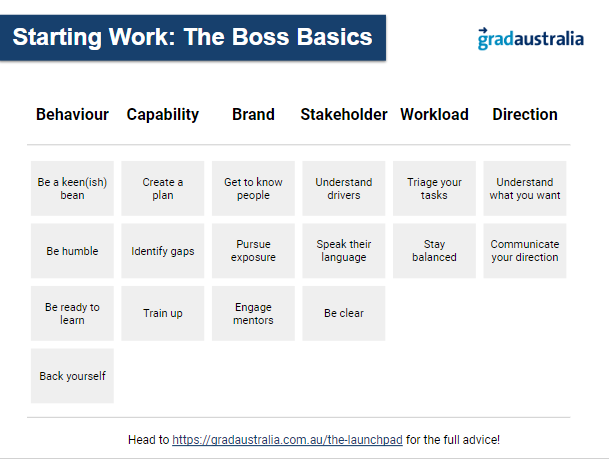Select the 'Be ready to learn' tile

click(72, 313)
